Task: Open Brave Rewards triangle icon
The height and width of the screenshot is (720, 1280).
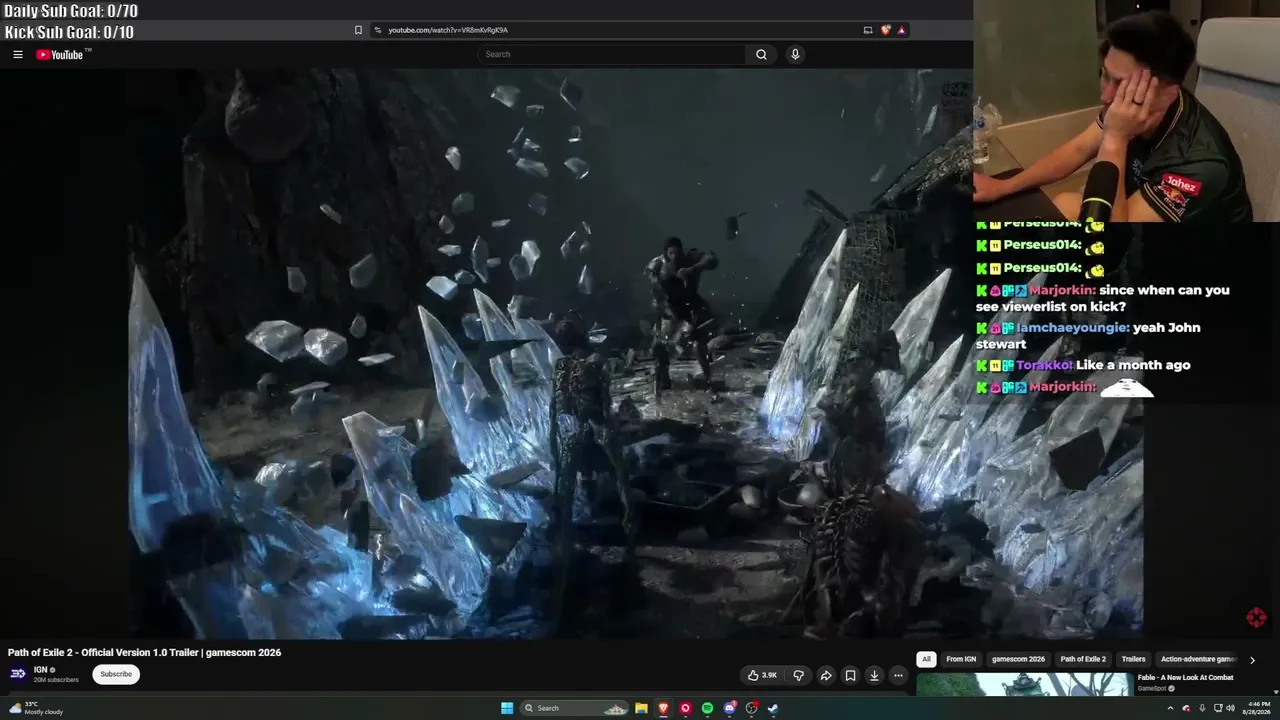Action: point(901,30)
